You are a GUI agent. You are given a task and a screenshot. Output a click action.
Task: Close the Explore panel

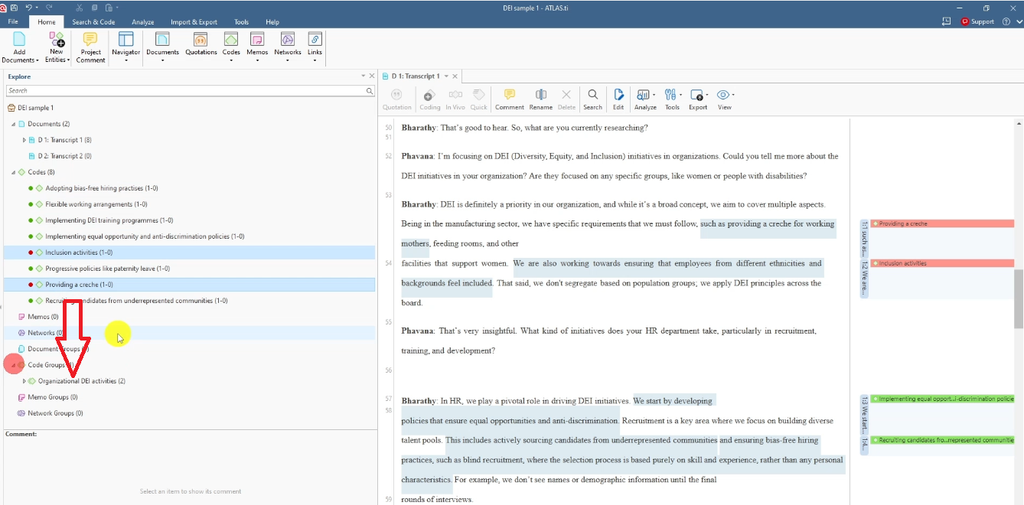pyautogui.click(x=372, y=76)
